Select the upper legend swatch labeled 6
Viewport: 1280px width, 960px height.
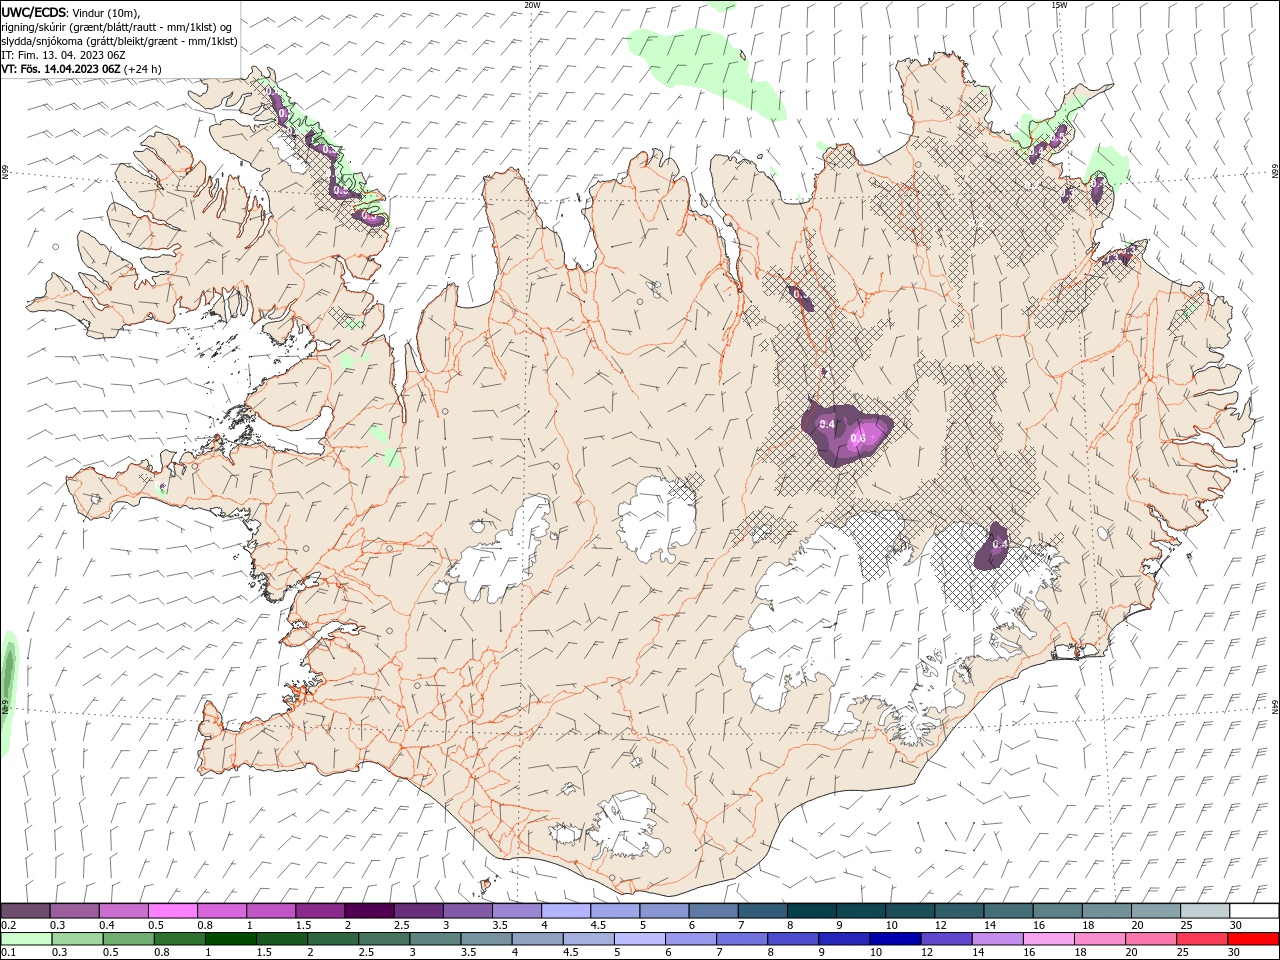[x=714, y=911]
